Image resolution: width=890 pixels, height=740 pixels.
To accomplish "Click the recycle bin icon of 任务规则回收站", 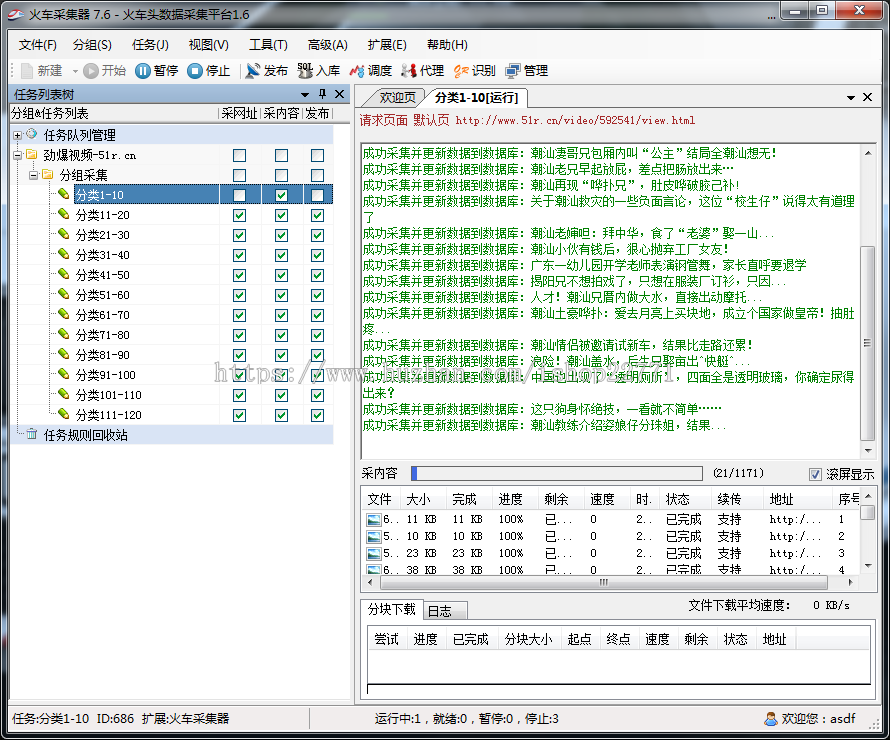I will [x=32, y=435].
